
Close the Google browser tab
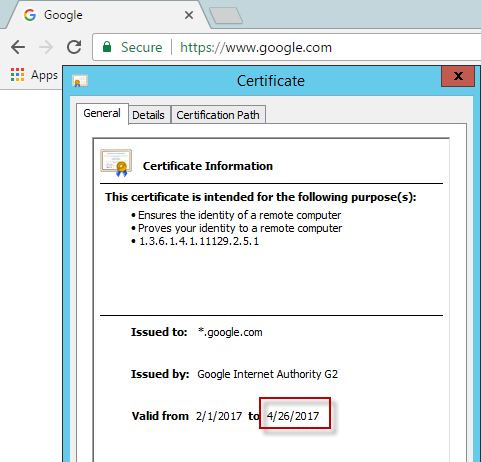click(189, 15)
